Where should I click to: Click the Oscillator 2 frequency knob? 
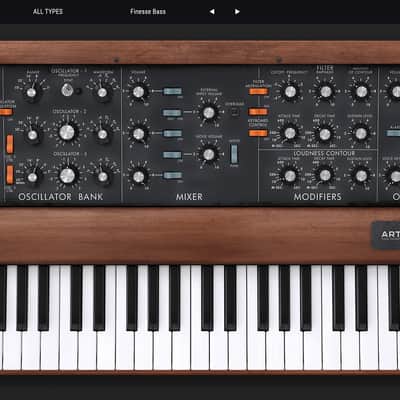[x=67, y=132]
